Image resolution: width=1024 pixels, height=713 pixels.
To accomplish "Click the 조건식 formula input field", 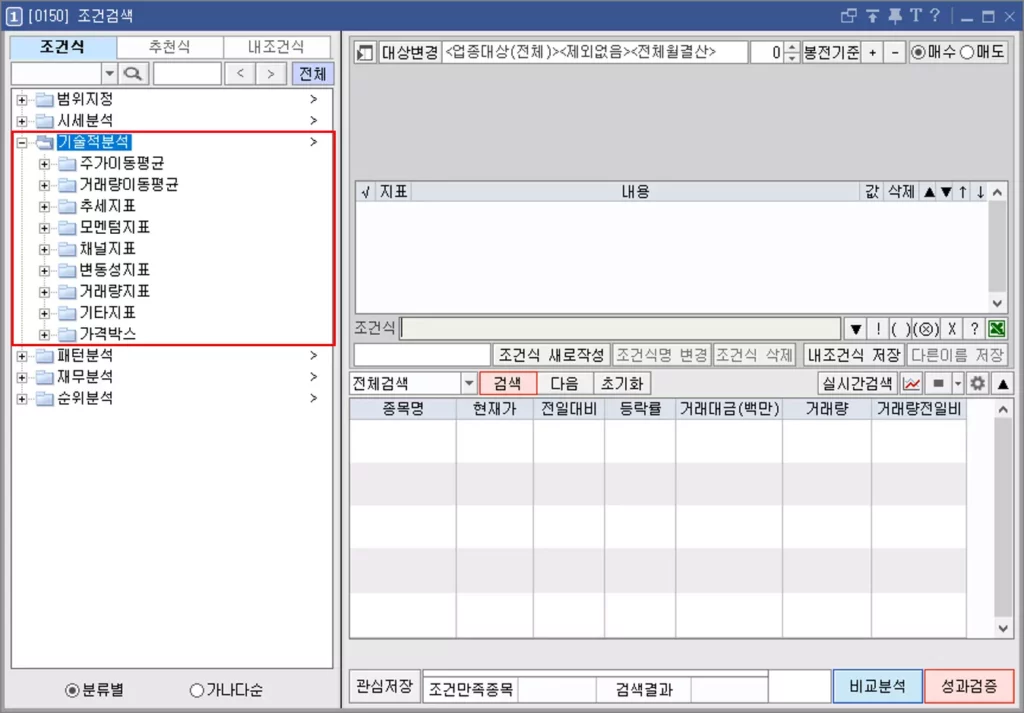I will 620,328.
